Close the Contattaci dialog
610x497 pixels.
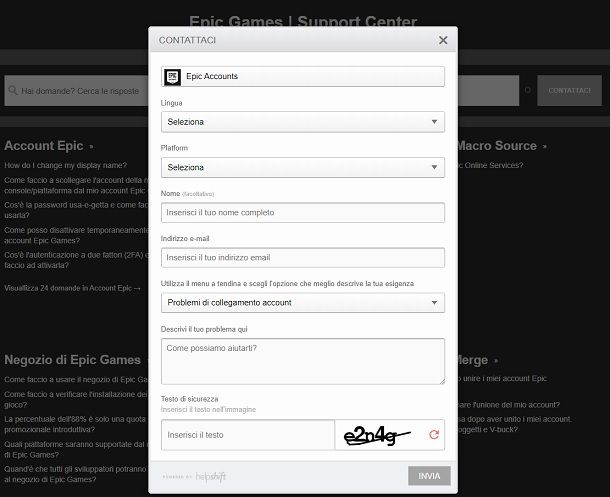coord(443,40)
